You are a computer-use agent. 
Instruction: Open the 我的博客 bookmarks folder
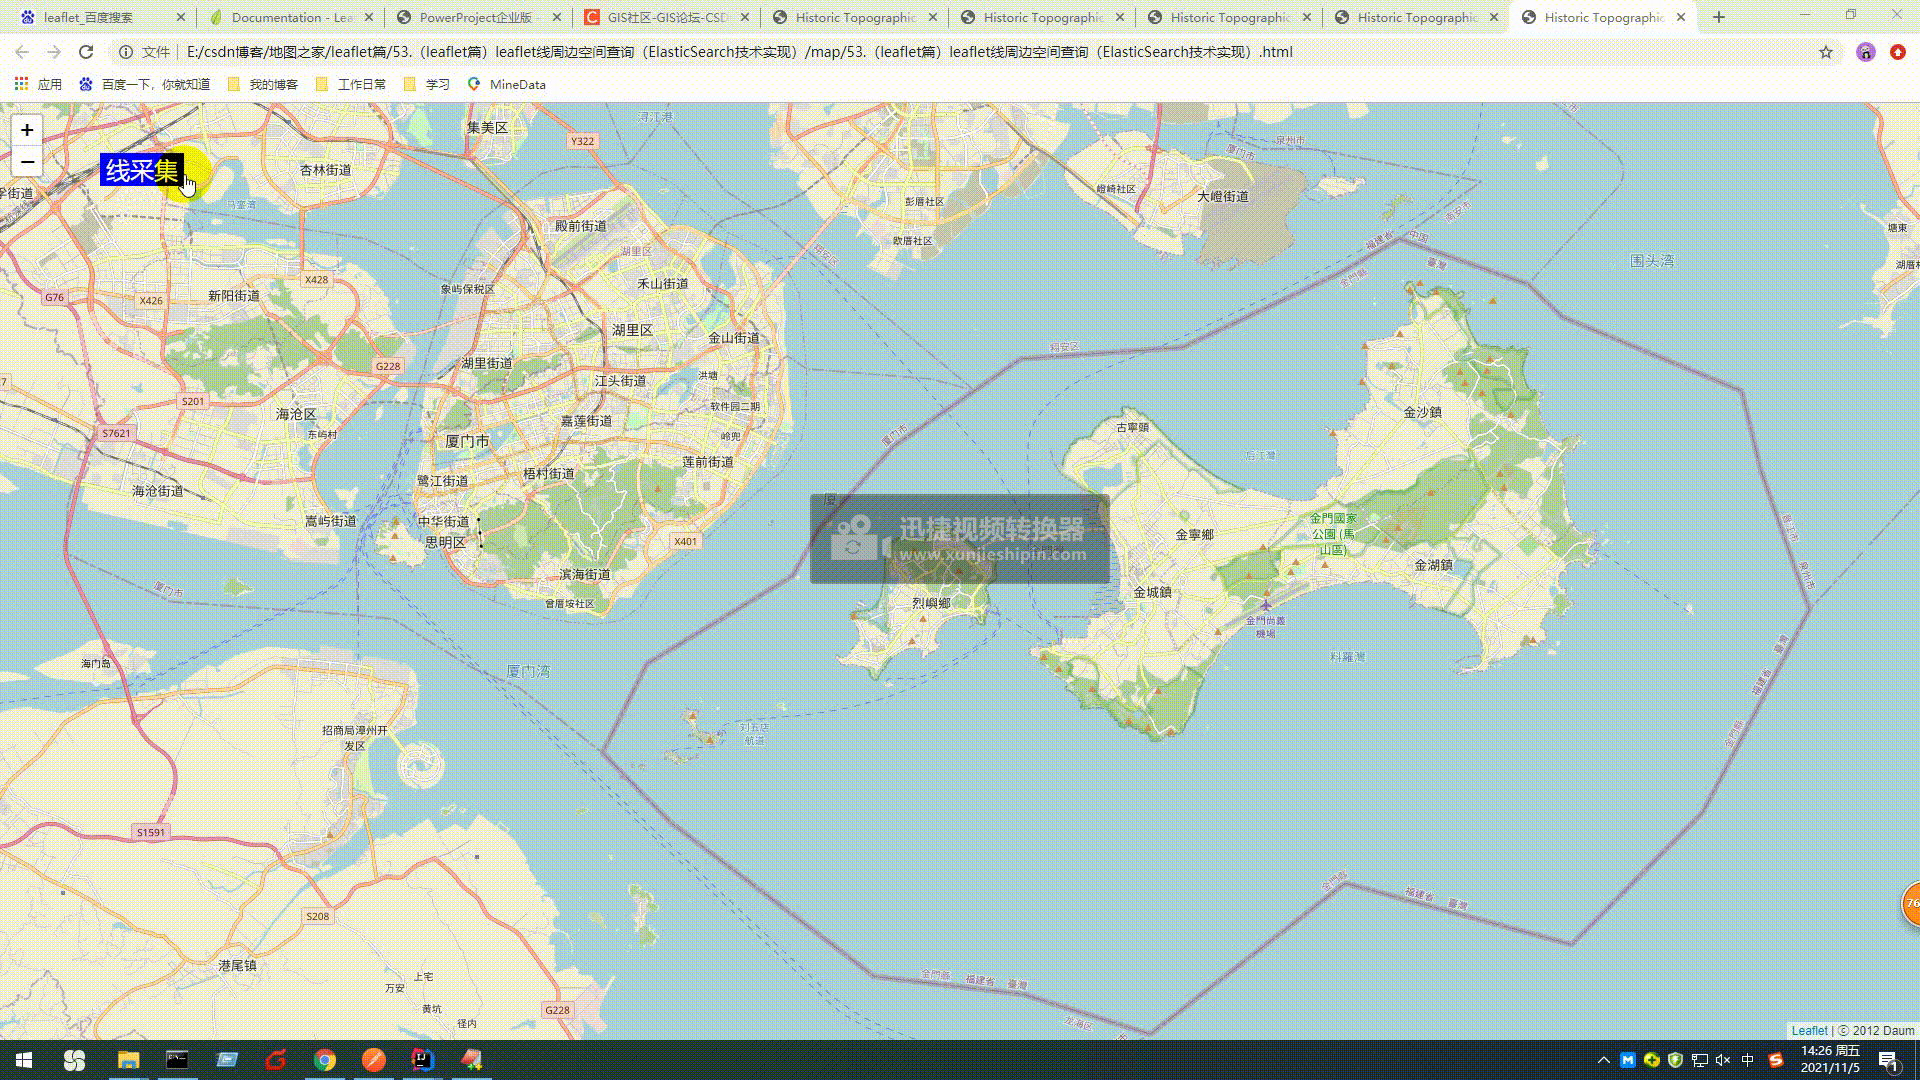point(264,84)
